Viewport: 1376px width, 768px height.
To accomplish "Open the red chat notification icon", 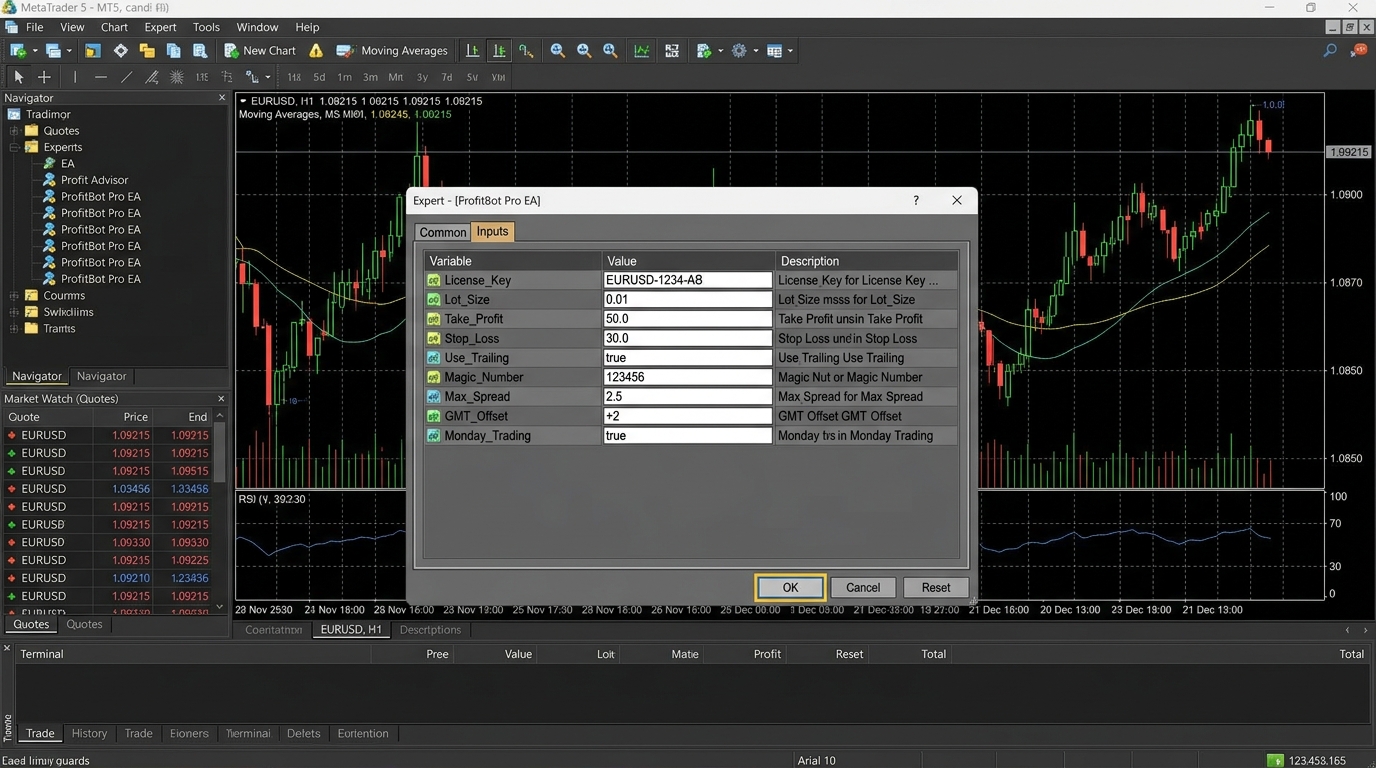I will tap(1359, 50).
